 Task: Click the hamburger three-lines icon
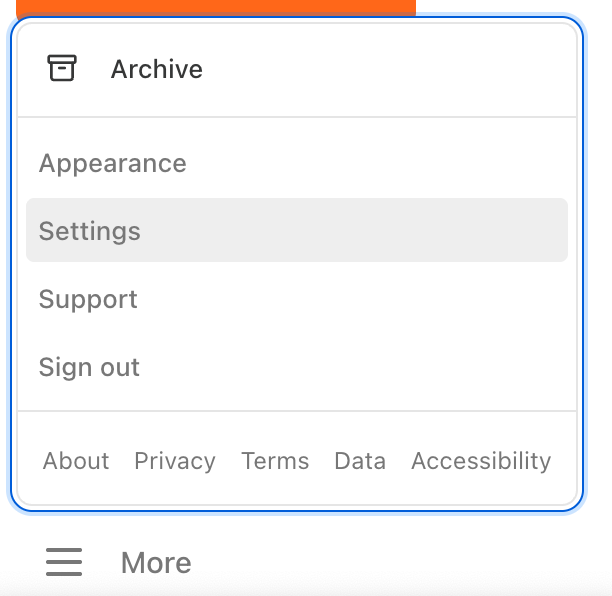(x=64, y=563)
